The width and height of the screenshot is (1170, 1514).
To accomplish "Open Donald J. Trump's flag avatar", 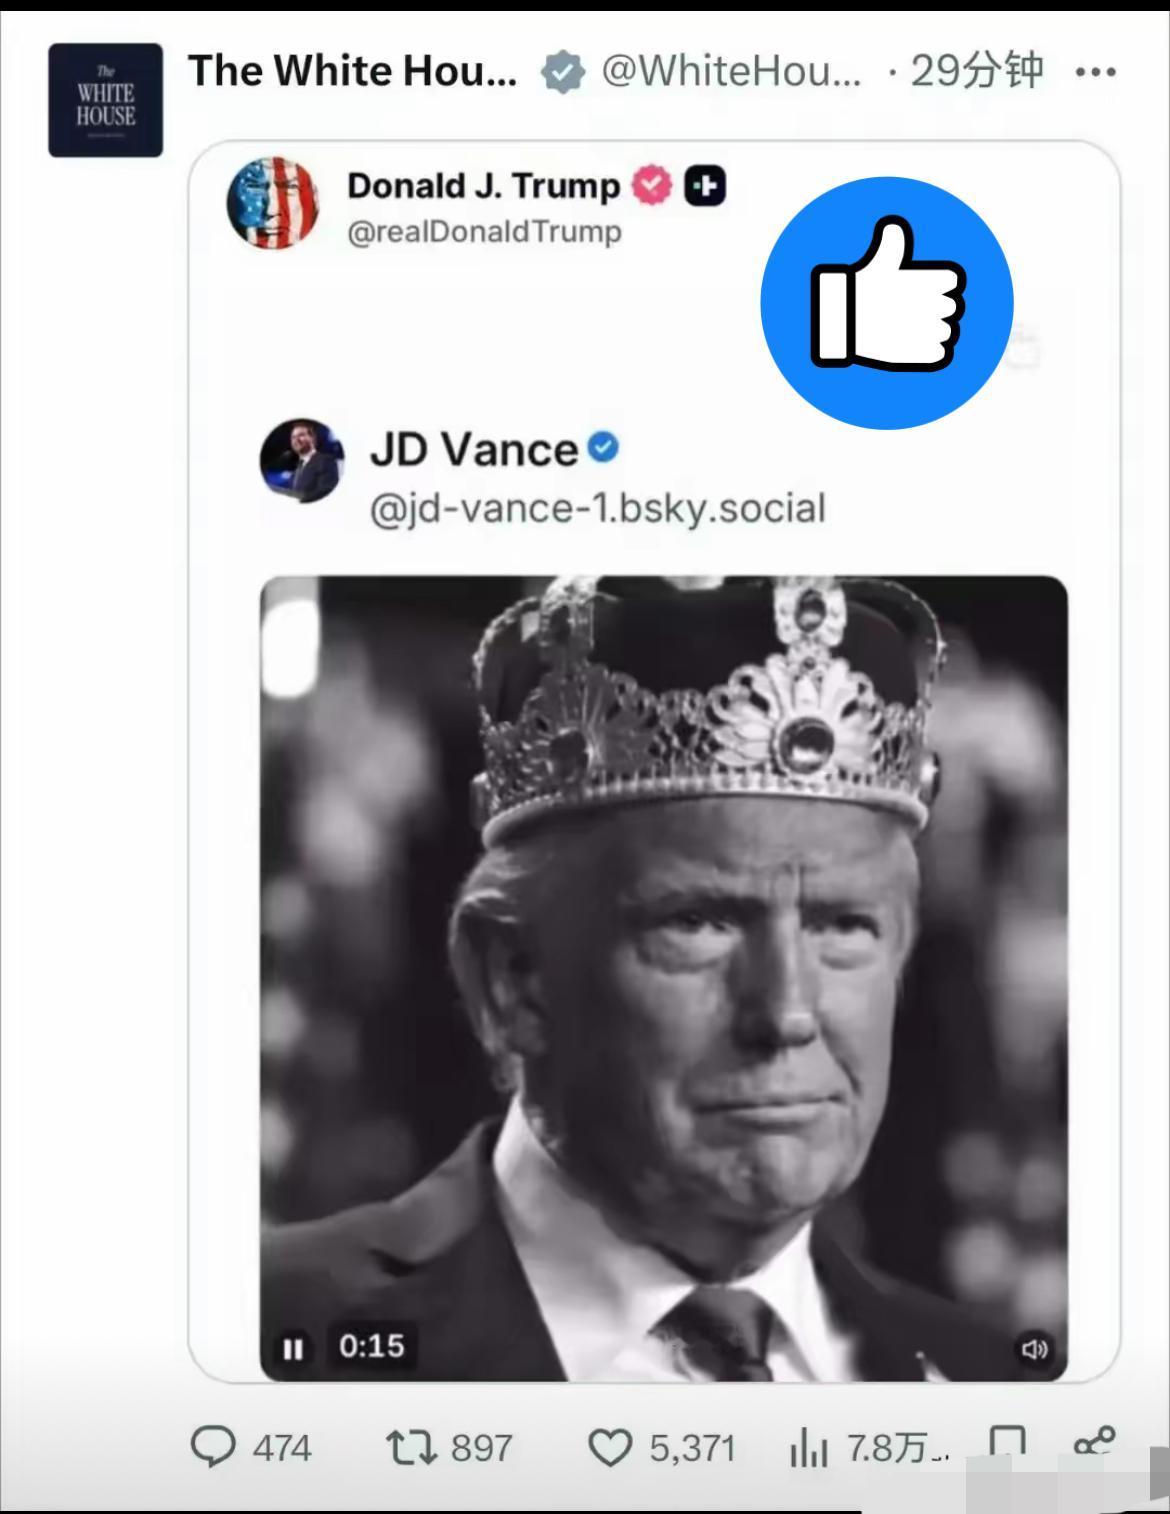I will click(272, 202).
